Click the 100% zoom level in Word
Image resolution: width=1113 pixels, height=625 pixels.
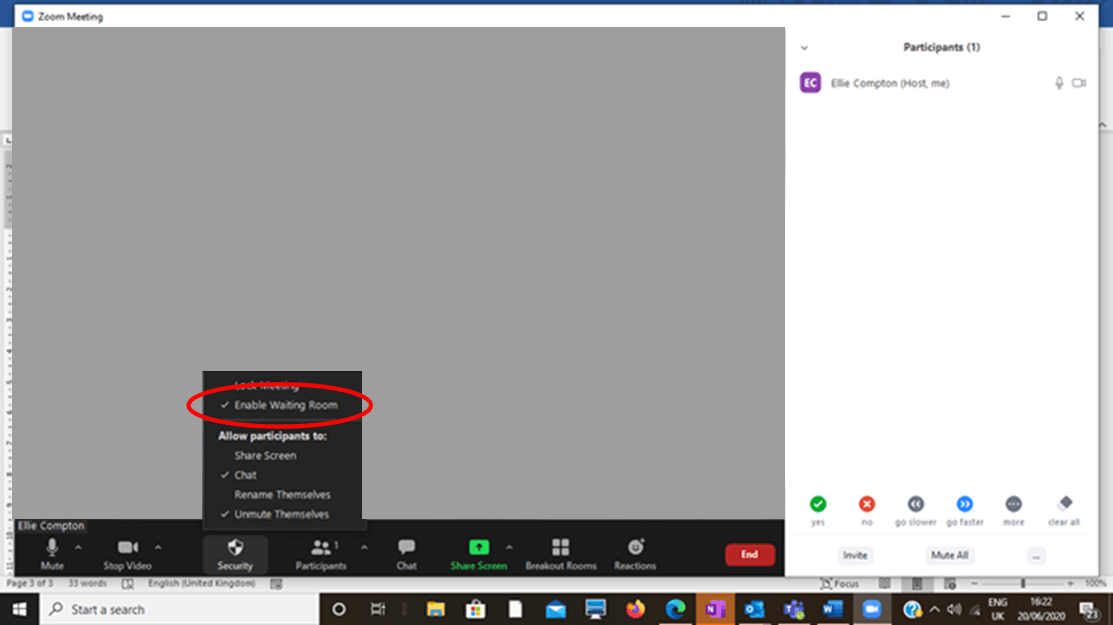[1096, 584]
